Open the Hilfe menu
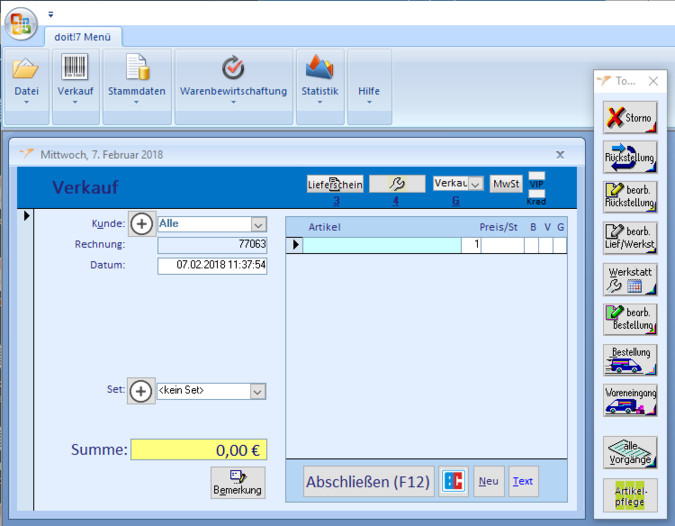This screenshot has height=526, width=675. coord(369,86)
